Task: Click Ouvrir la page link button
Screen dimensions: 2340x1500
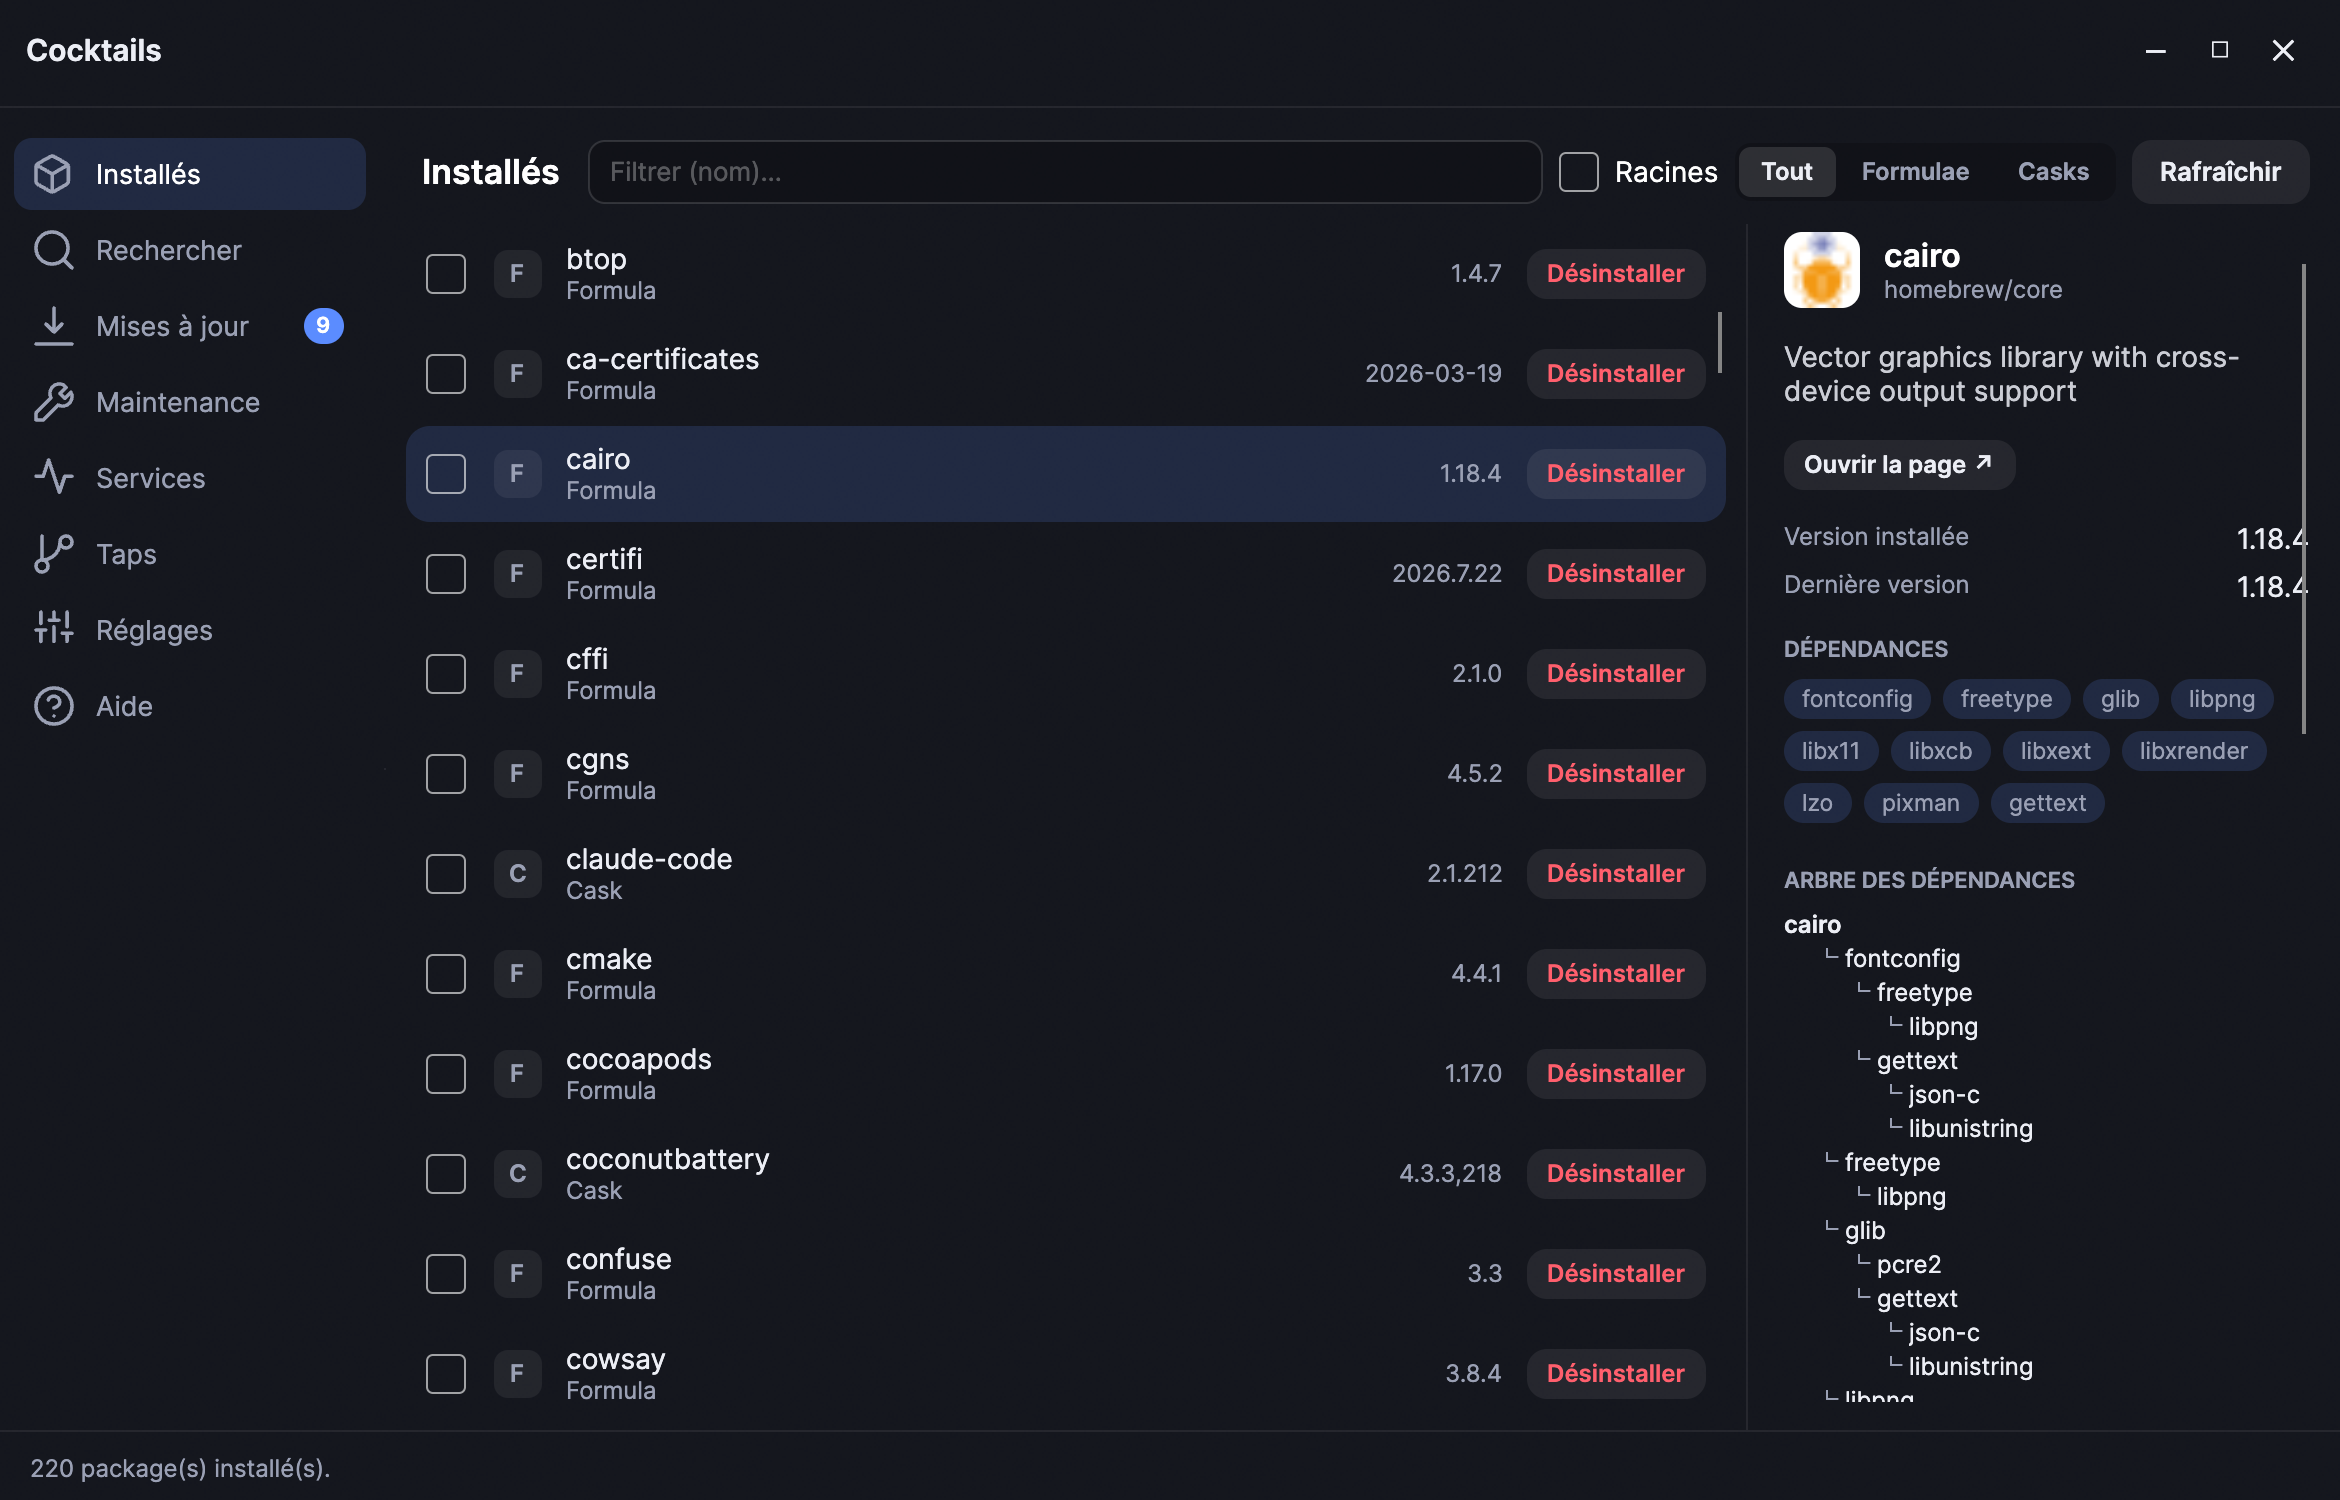Action: pos(1899,465)
